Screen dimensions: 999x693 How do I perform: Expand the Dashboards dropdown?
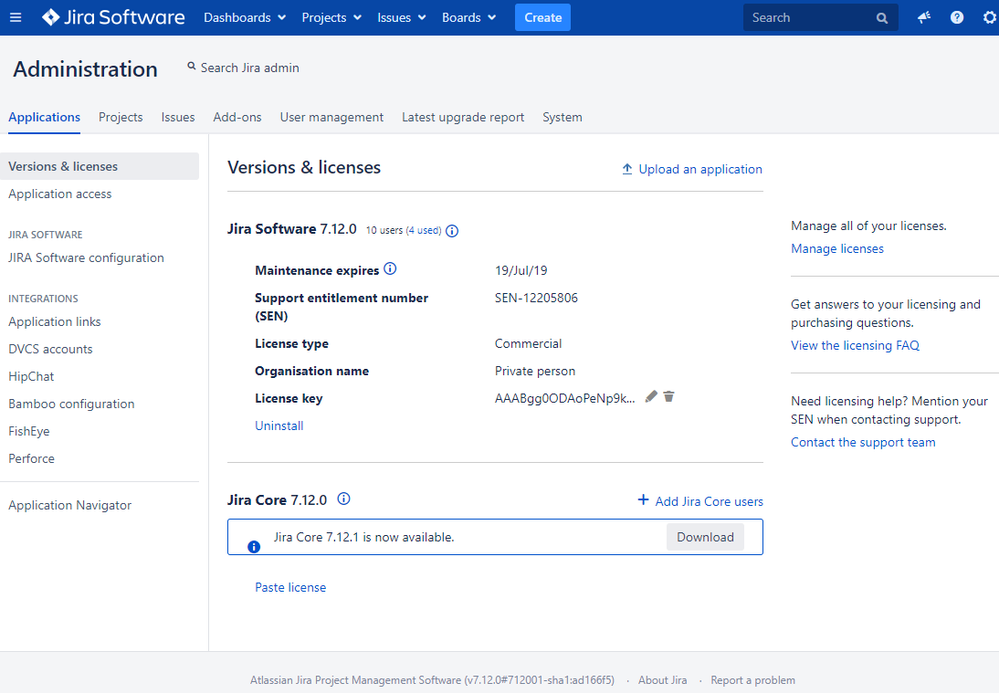tap(245, 18)
